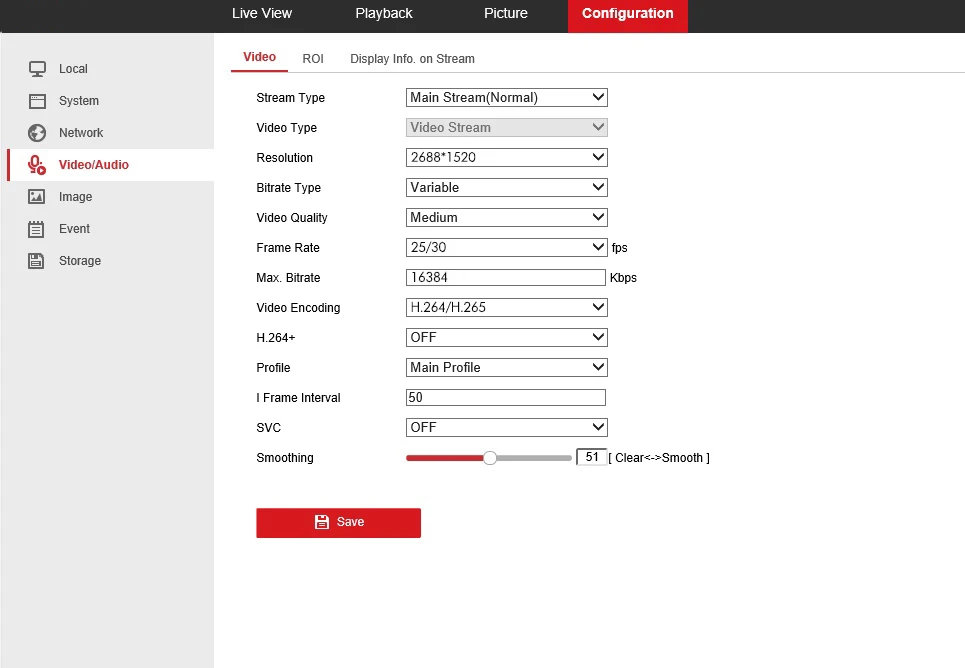Click the Save button
Viewport: 965px width, 668px height.
338,523
